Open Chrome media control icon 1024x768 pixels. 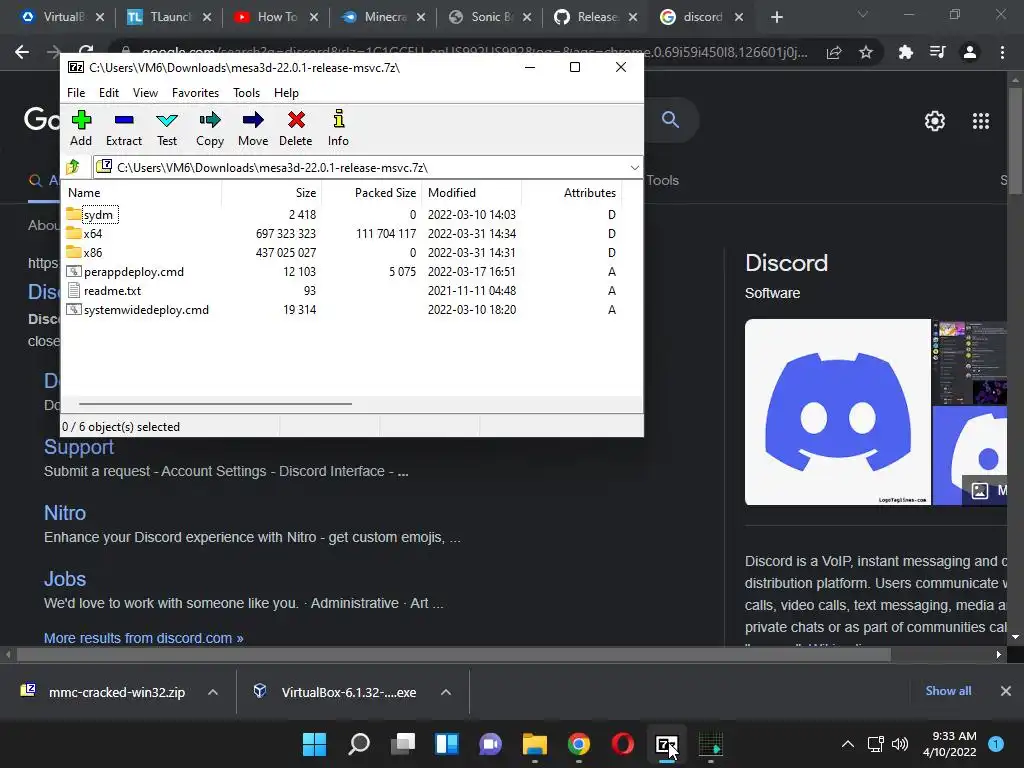pyautogui.click(x=938, y=52)
